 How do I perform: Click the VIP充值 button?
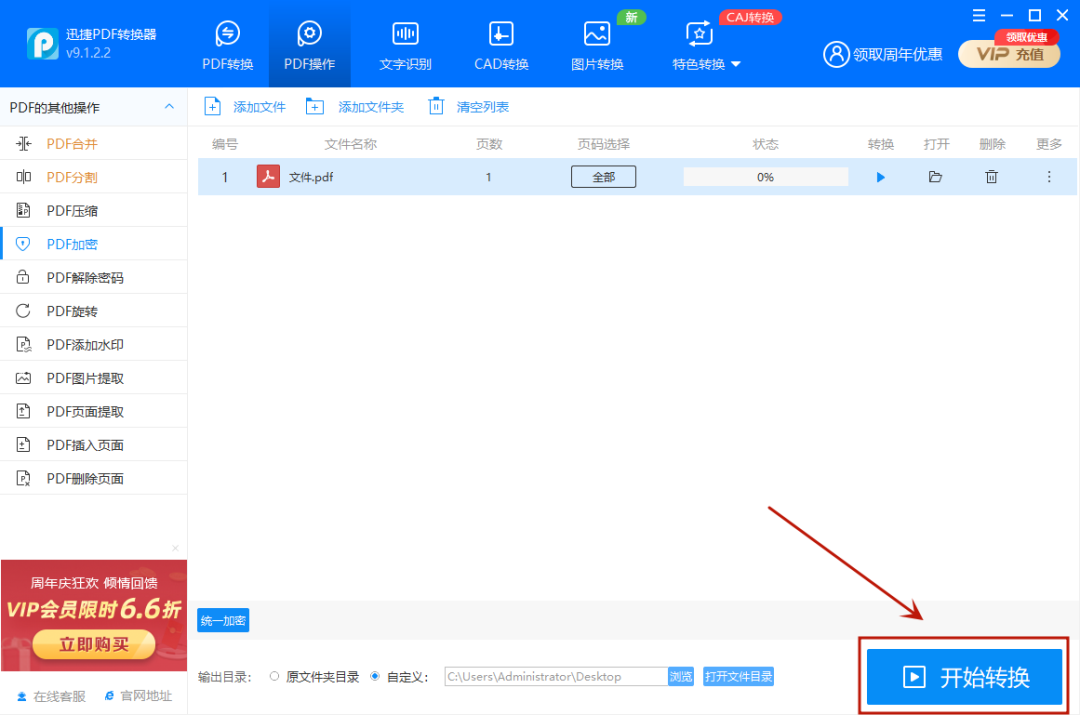pyautogui.click(x=1009, y=54)
